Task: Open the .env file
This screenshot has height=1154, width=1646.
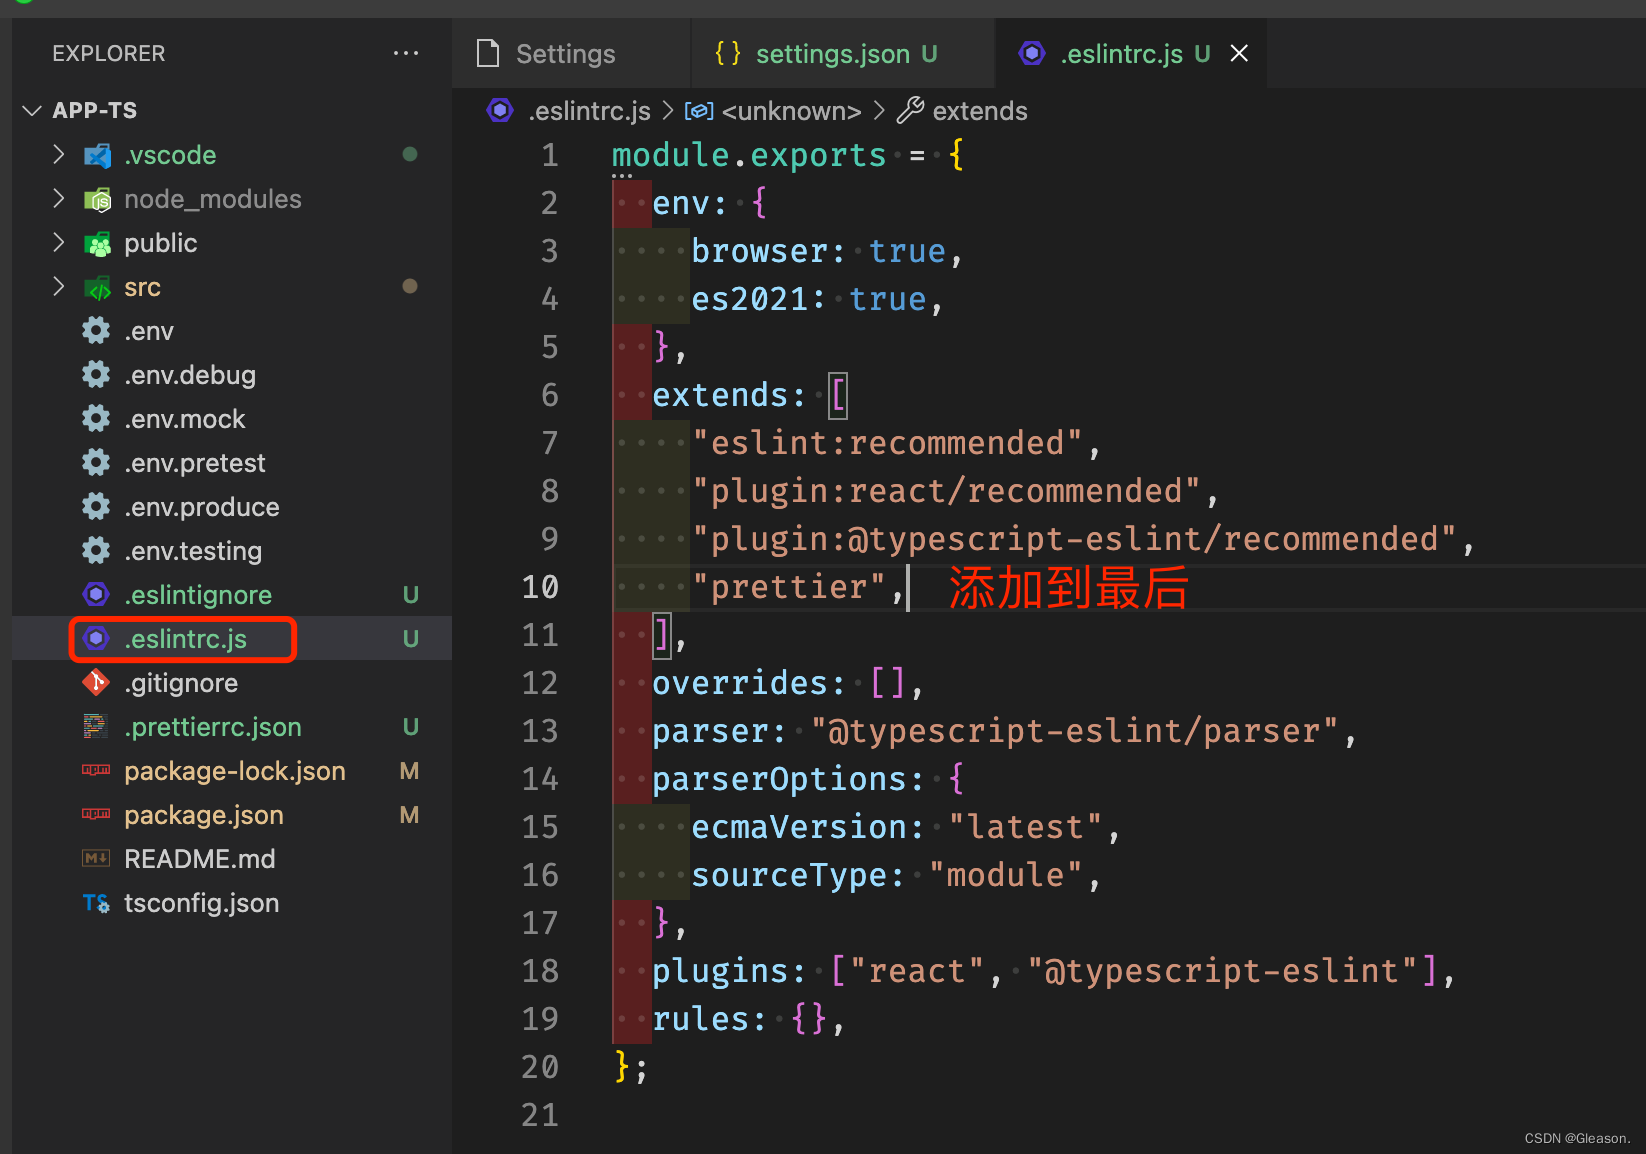Action: (232, 331)
